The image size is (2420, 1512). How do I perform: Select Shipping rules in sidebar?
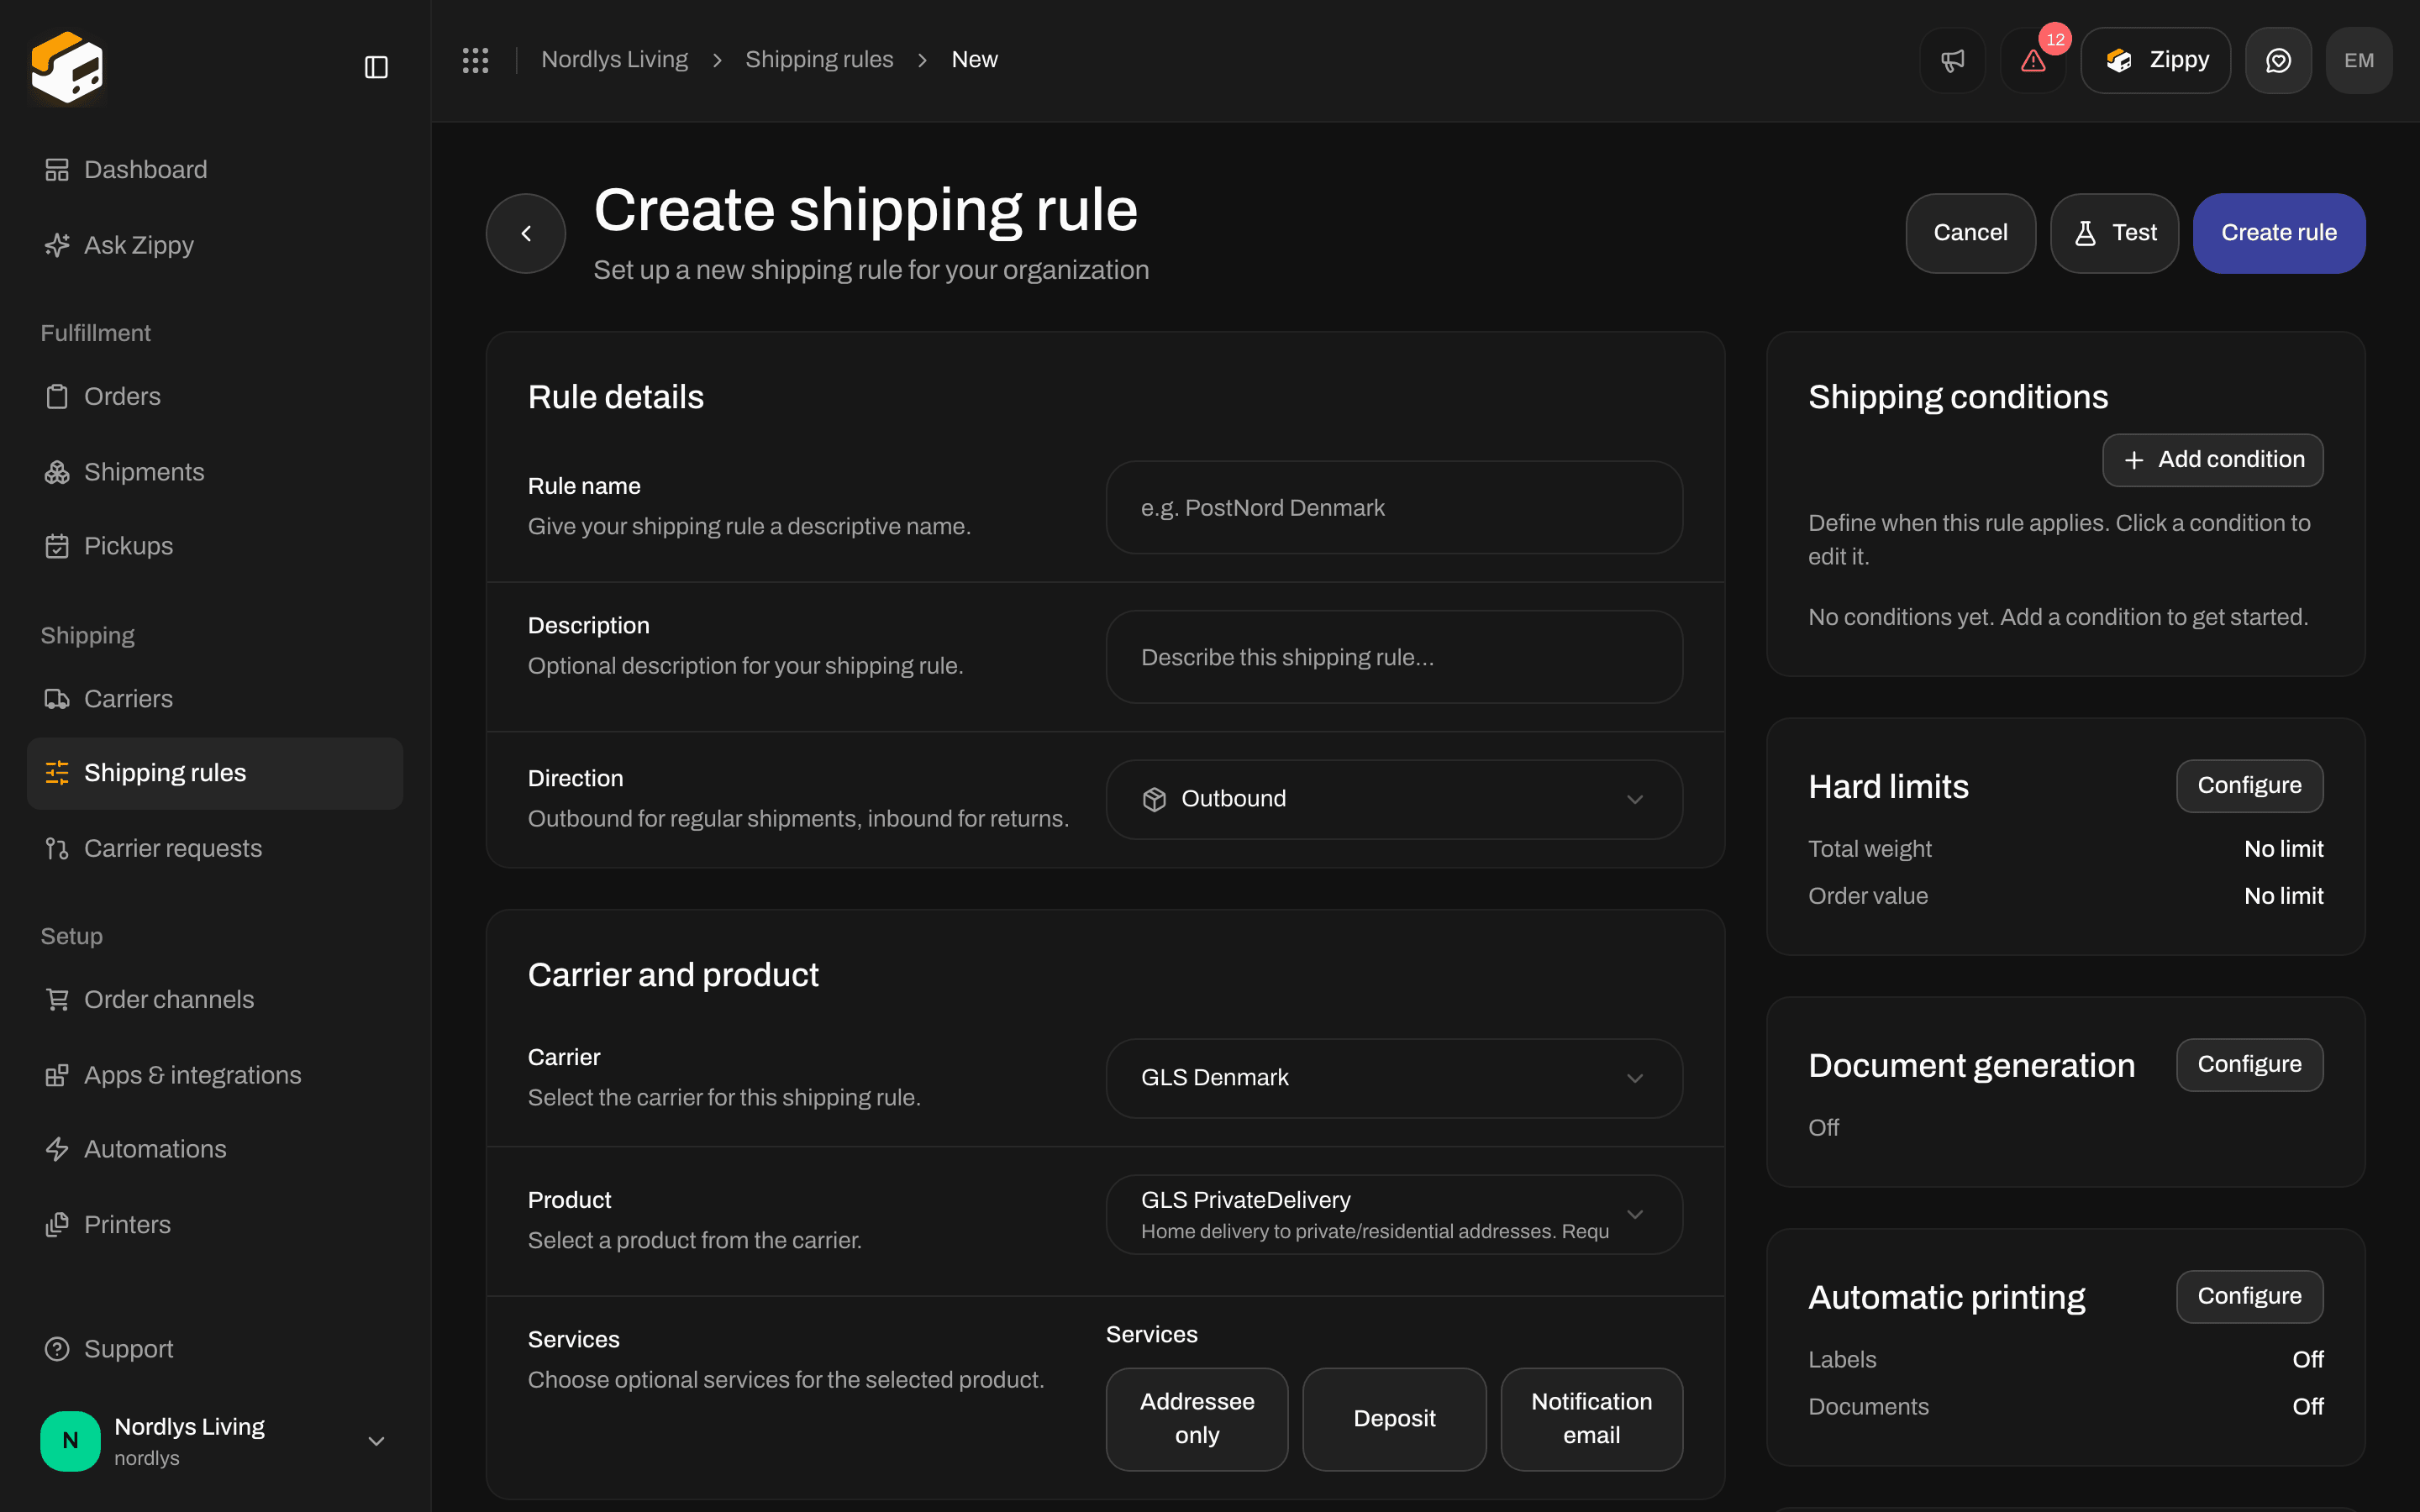pos(215,773)
